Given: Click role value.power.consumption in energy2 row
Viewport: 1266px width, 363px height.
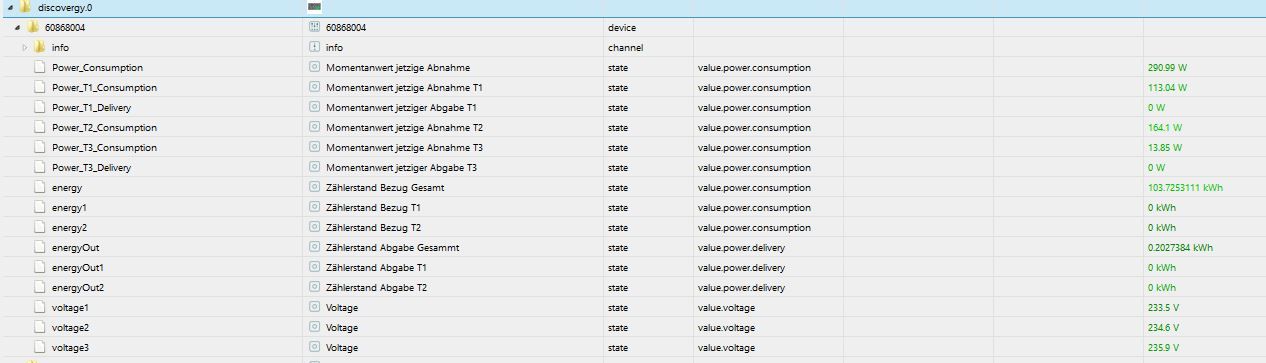Looking at the screenshot, I should [754, 227].
